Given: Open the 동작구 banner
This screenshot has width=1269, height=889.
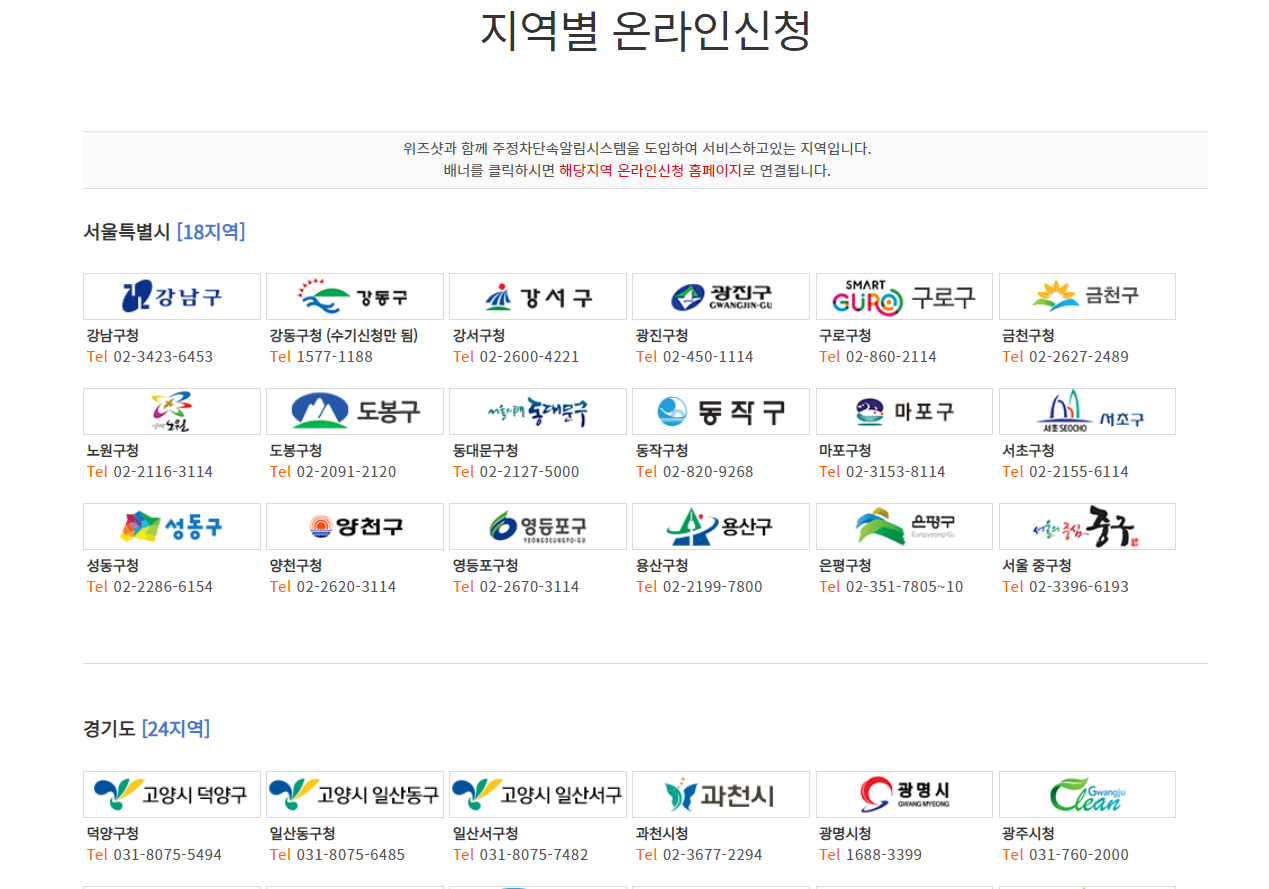Looking at the screenshot, I should point(721,411).
